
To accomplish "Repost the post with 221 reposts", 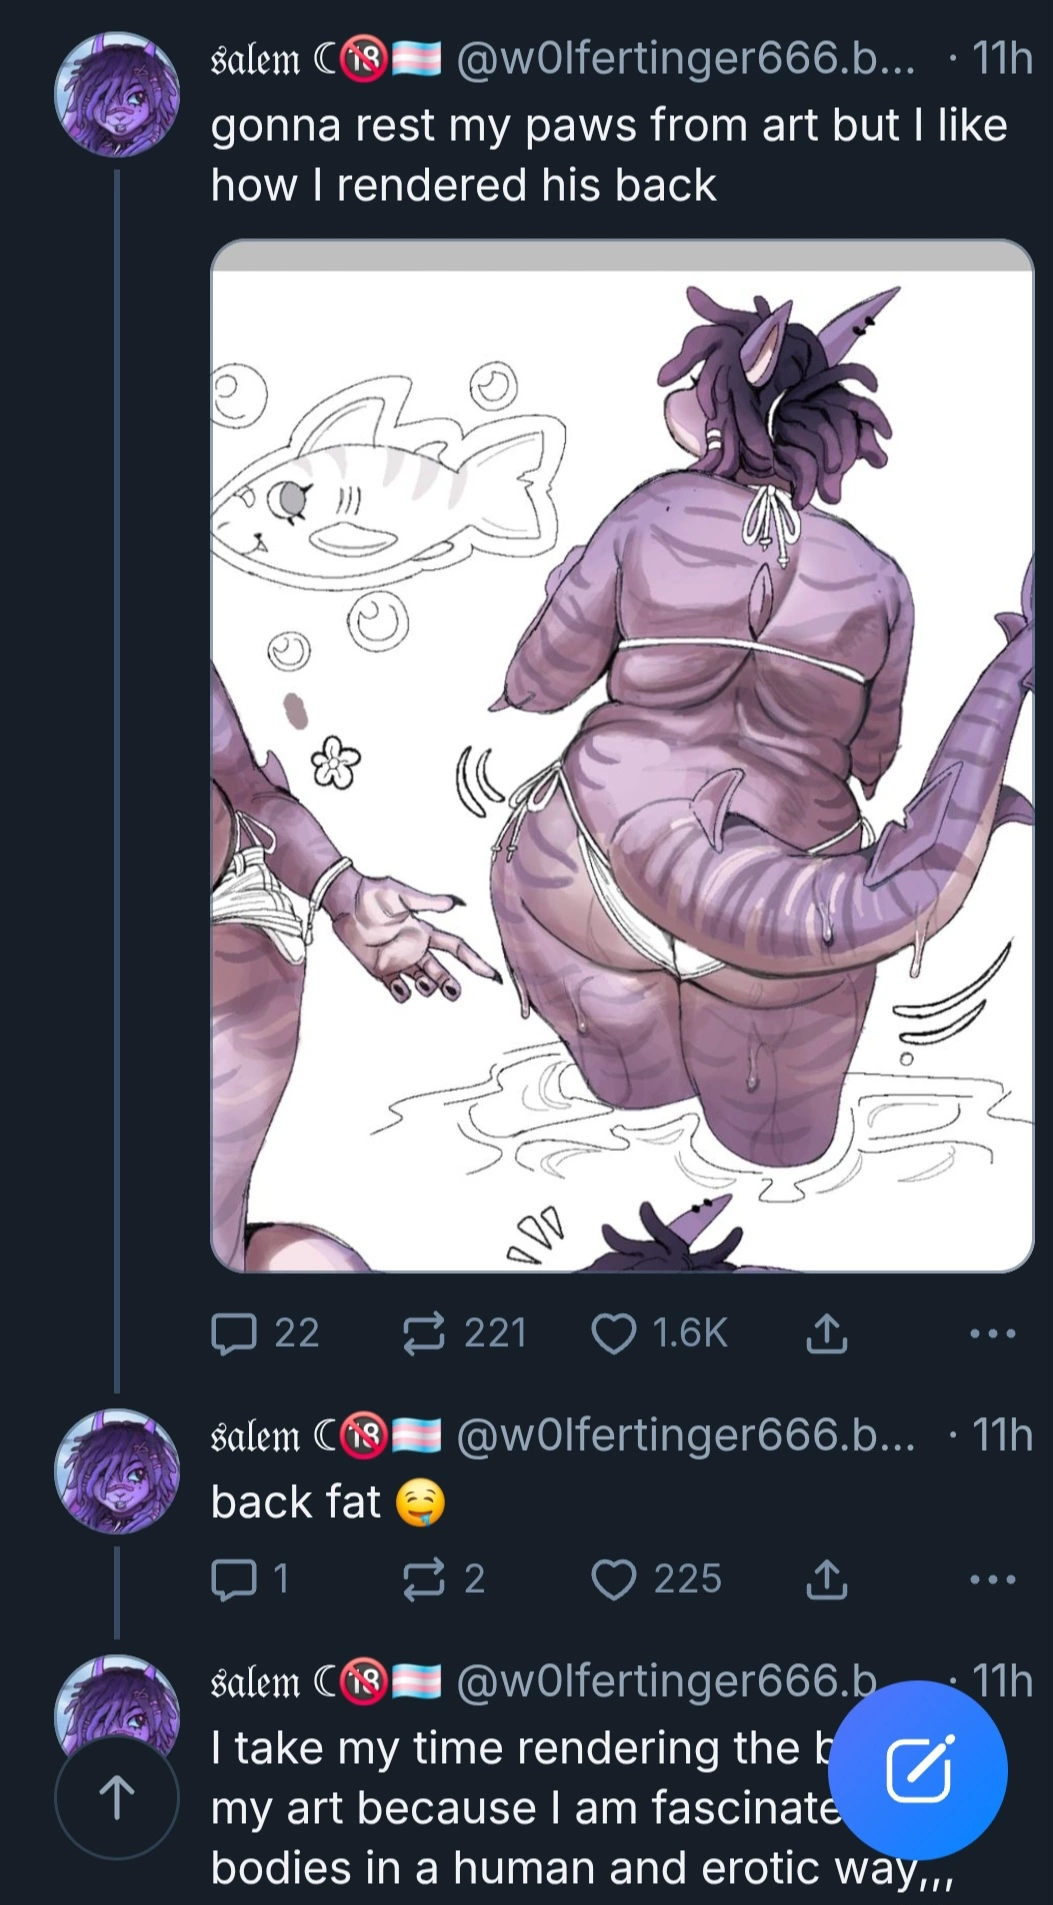I will tap(464, 1333).
